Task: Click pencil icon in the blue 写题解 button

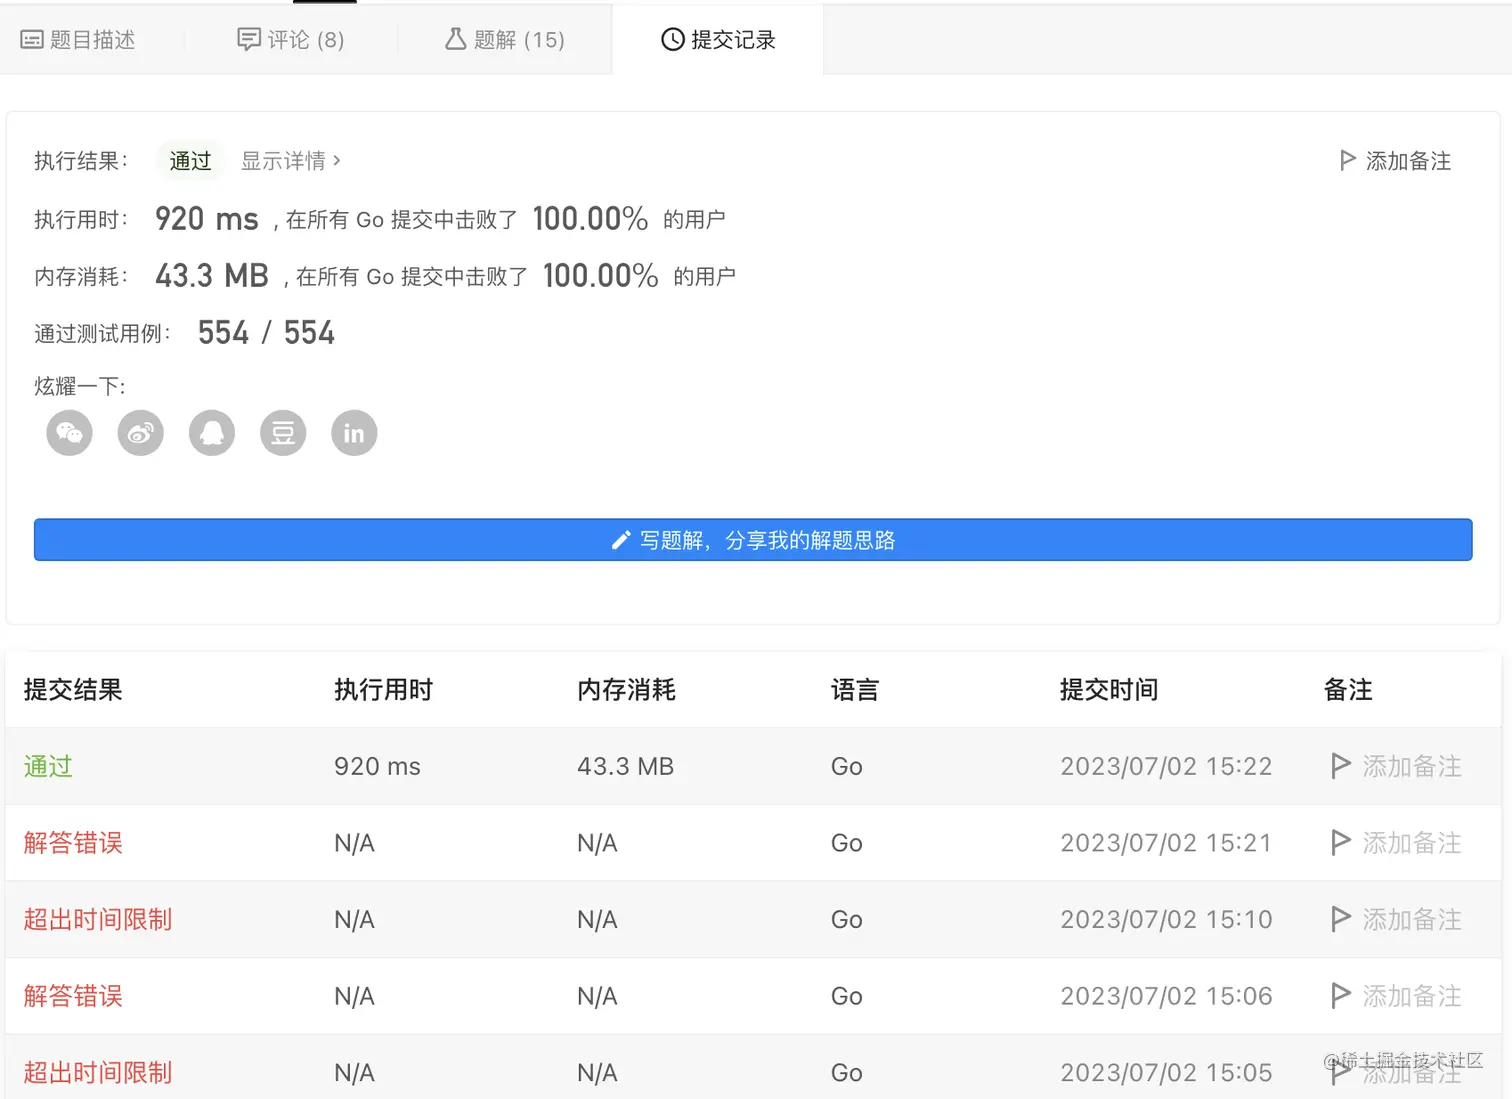Action: pos(621,540)
